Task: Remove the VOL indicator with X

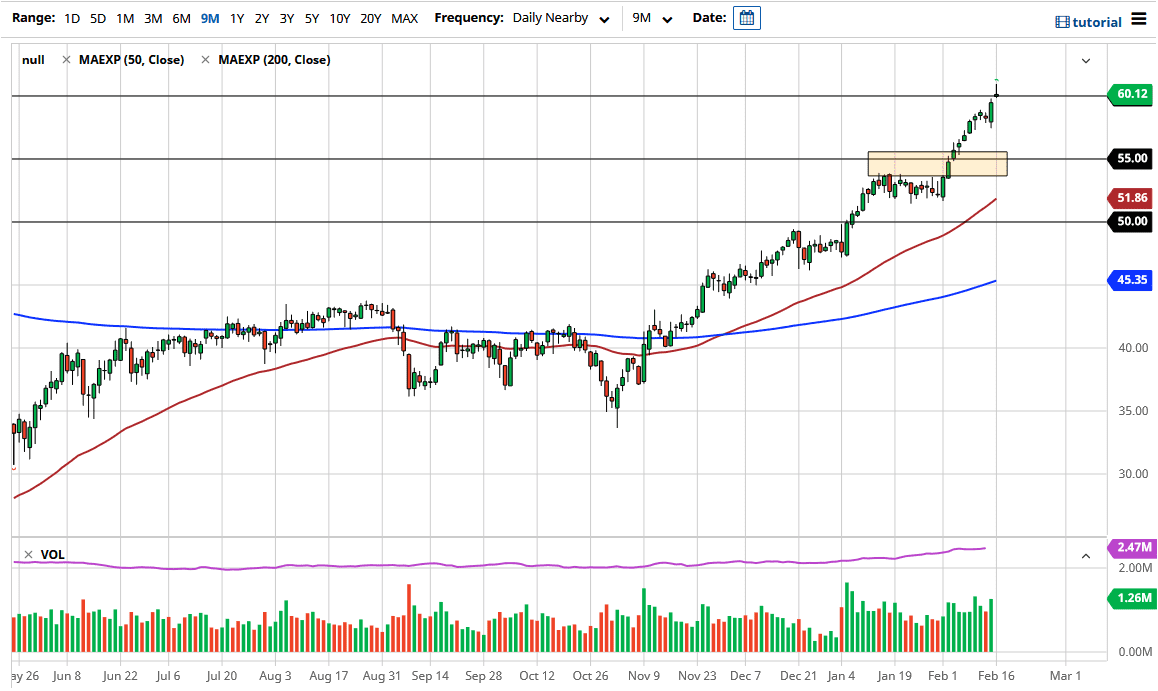Action: pyautogui.click(x=28, y=554)
